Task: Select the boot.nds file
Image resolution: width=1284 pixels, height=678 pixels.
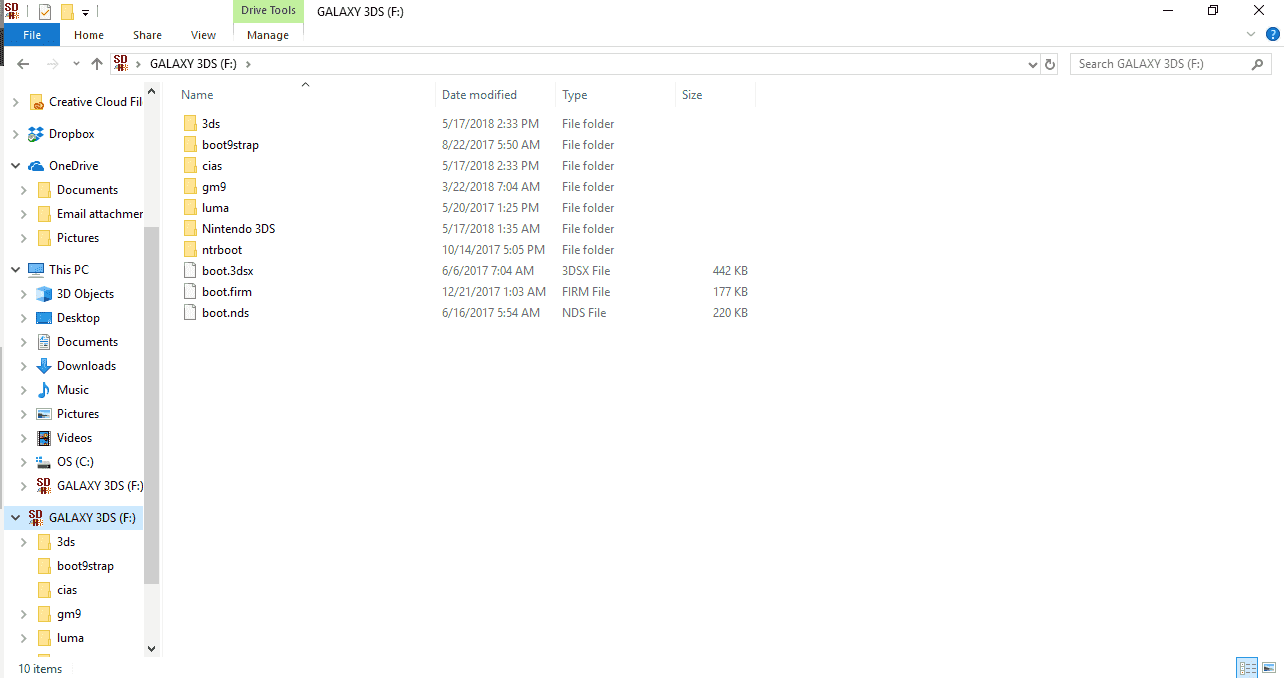Action: coord(225,313)
